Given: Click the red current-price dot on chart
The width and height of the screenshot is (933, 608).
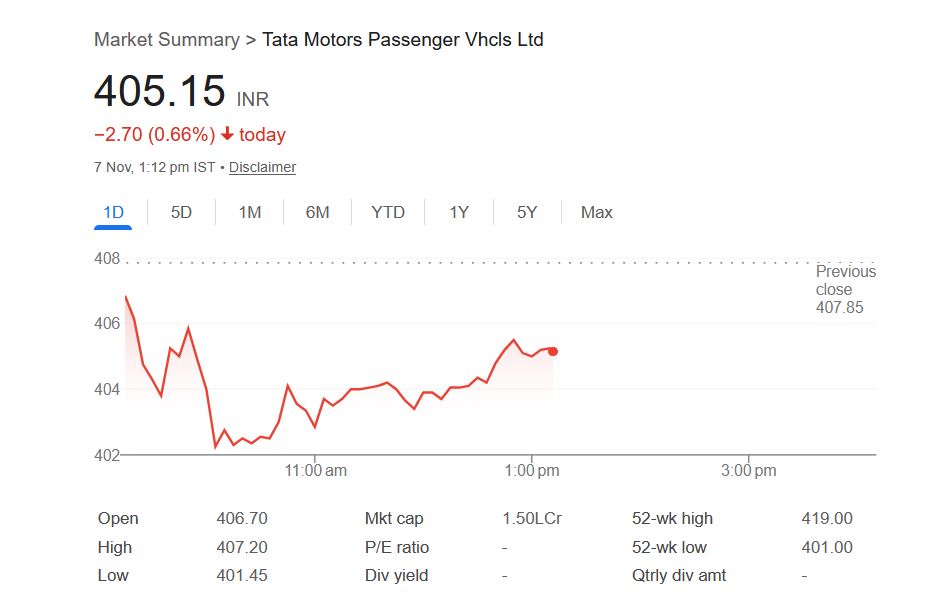Looking at the screenshot, I should [x=553, y=351].
